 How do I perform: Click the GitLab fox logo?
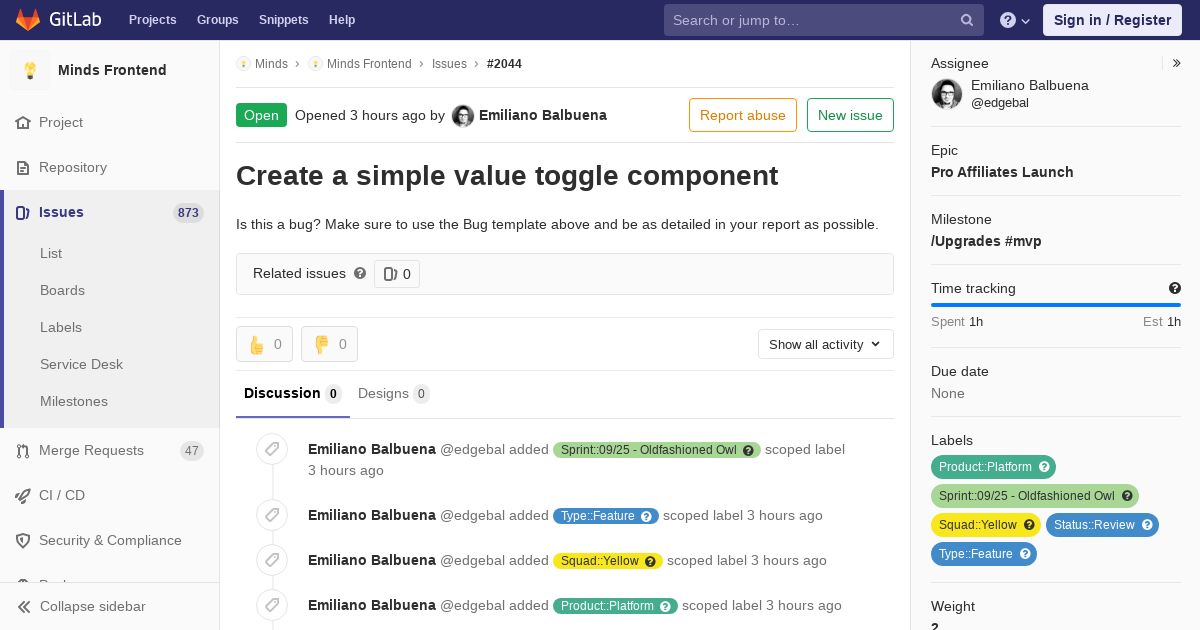[28, 19]
